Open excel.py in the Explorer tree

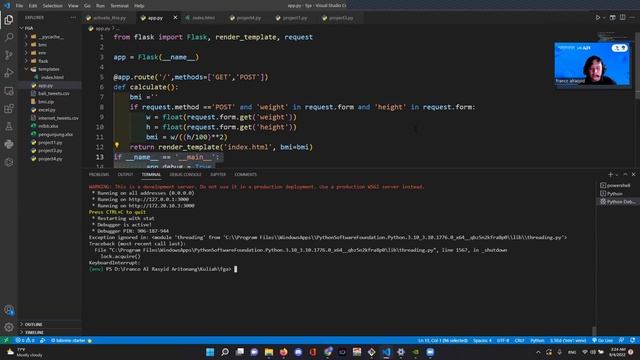pos(47,110)
